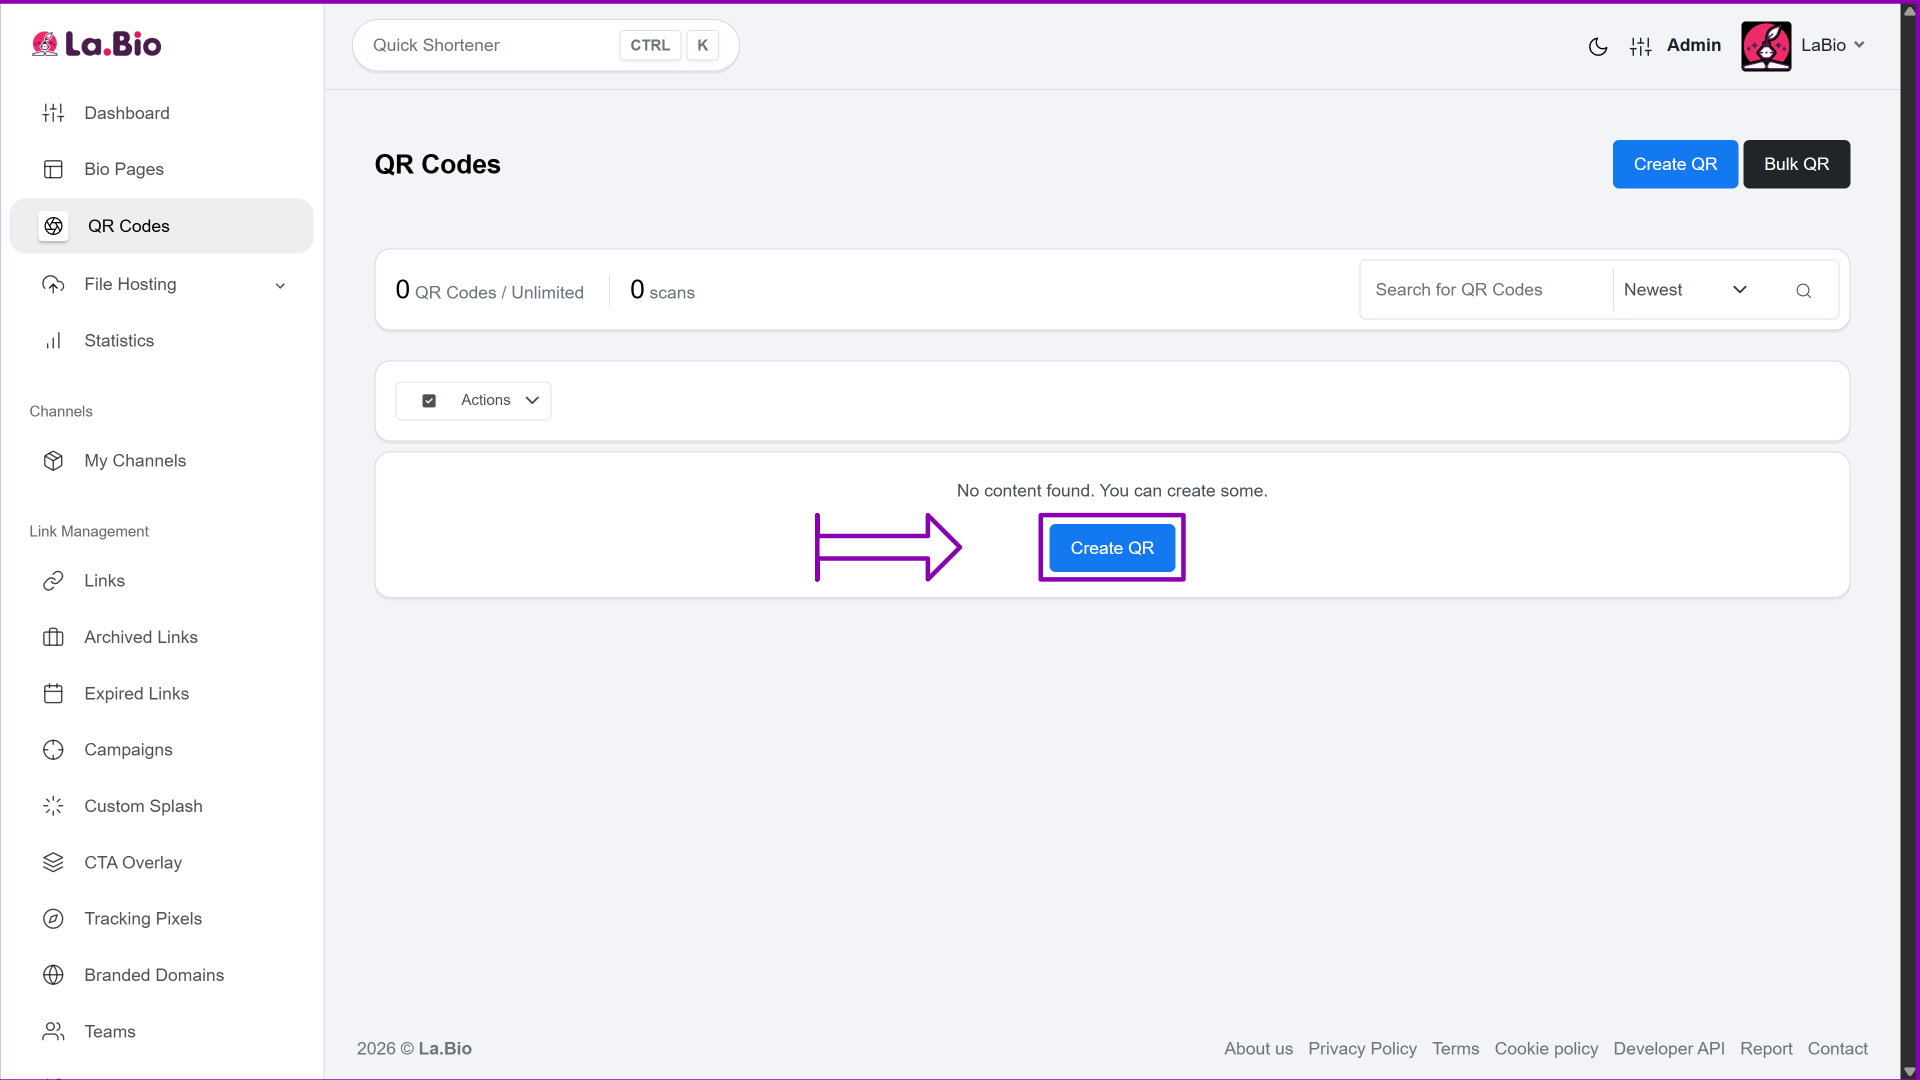
Task: Click the CTA Overlay layers icon
Action: point(53,862)
